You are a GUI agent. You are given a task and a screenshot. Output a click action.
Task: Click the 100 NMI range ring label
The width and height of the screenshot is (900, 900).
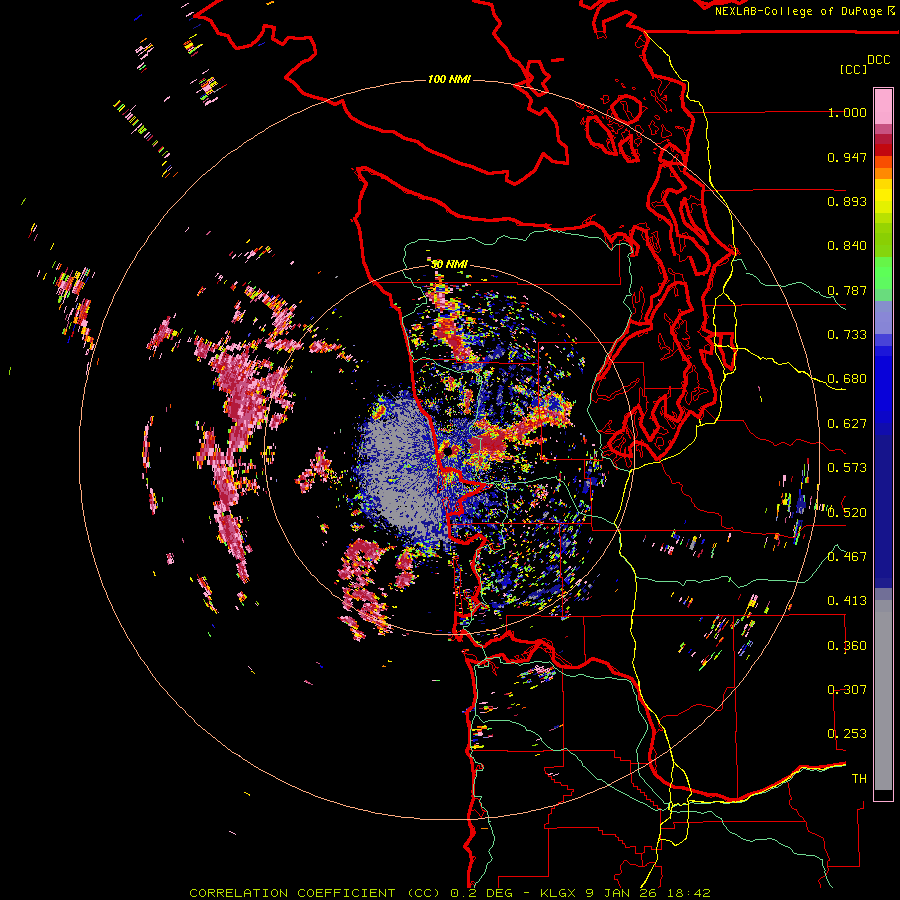click(449, 79)
